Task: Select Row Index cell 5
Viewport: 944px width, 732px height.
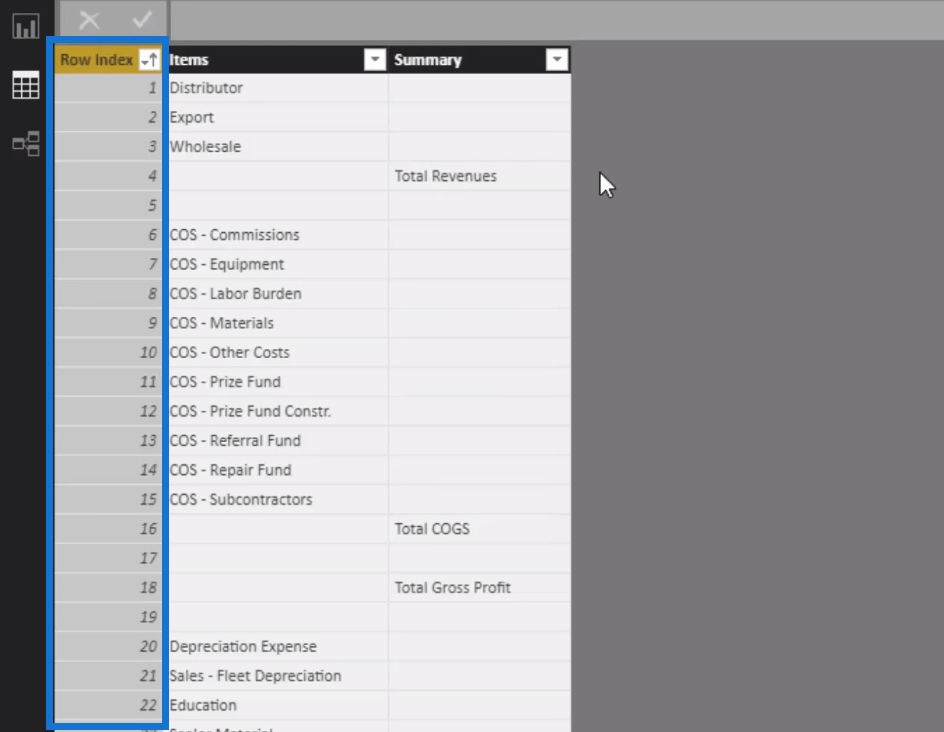Action: tap(108, 206)
